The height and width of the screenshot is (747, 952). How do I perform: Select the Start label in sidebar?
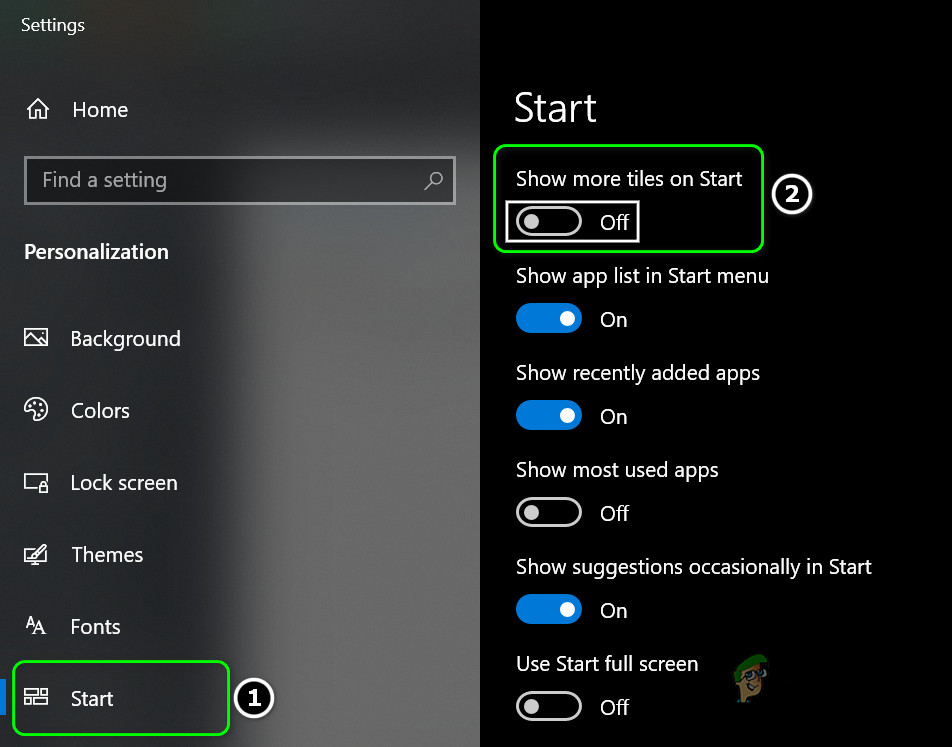pos(92,698)
